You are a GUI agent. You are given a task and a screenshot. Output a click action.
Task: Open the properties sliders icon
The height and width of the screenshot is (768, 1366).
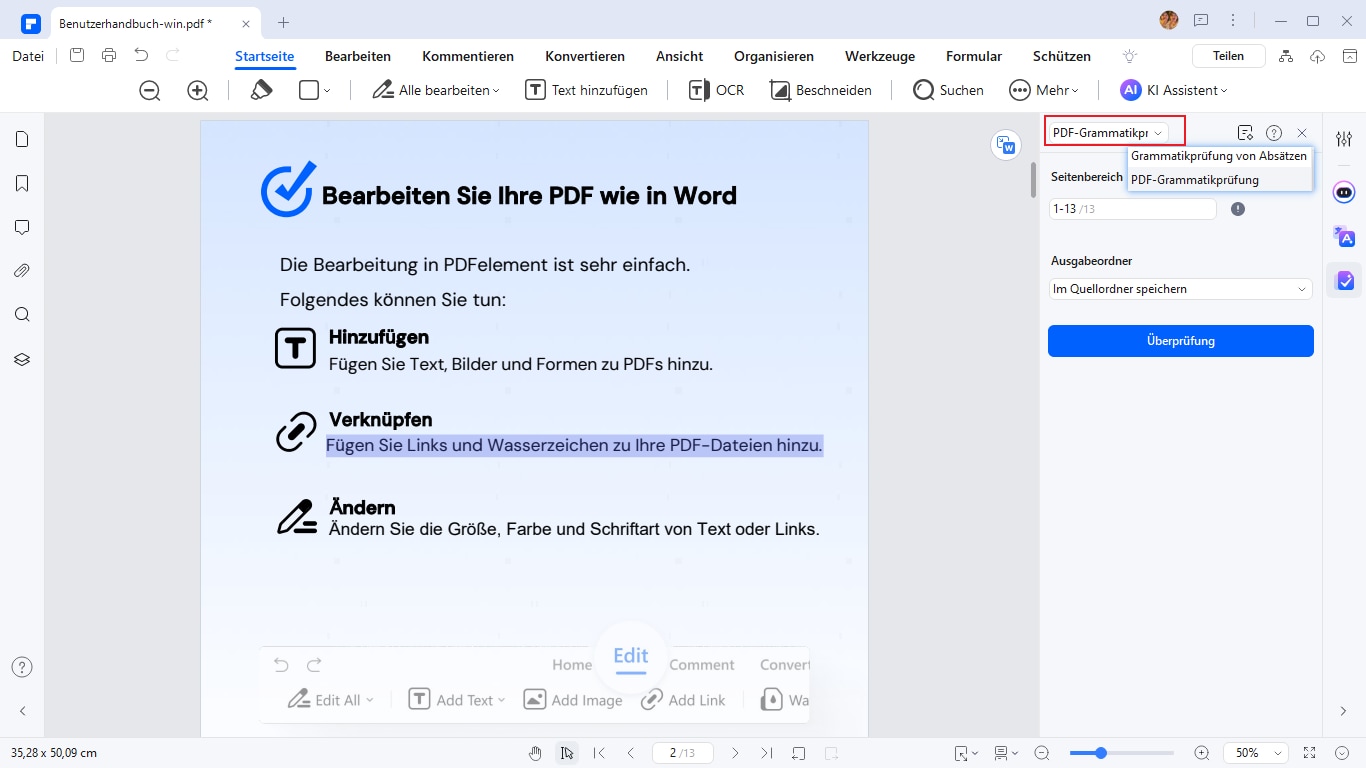1344,139
